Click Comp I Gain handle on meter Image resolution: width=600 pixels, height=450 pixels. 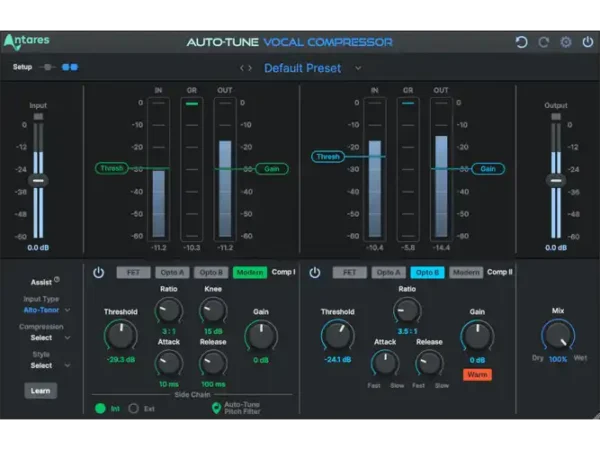click(272, 169)
